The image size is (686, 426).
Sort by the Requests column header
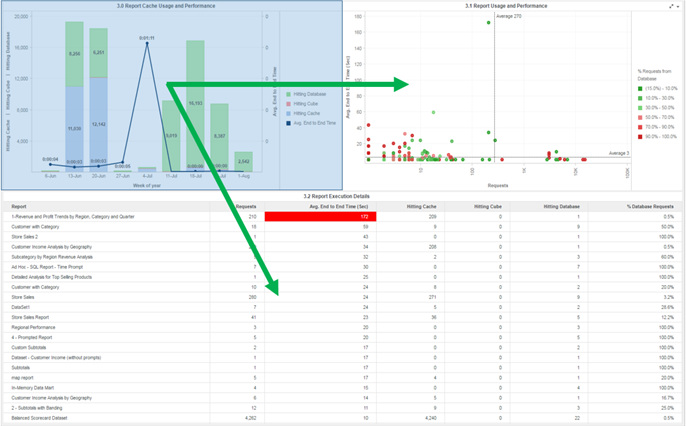coord(245,207)
